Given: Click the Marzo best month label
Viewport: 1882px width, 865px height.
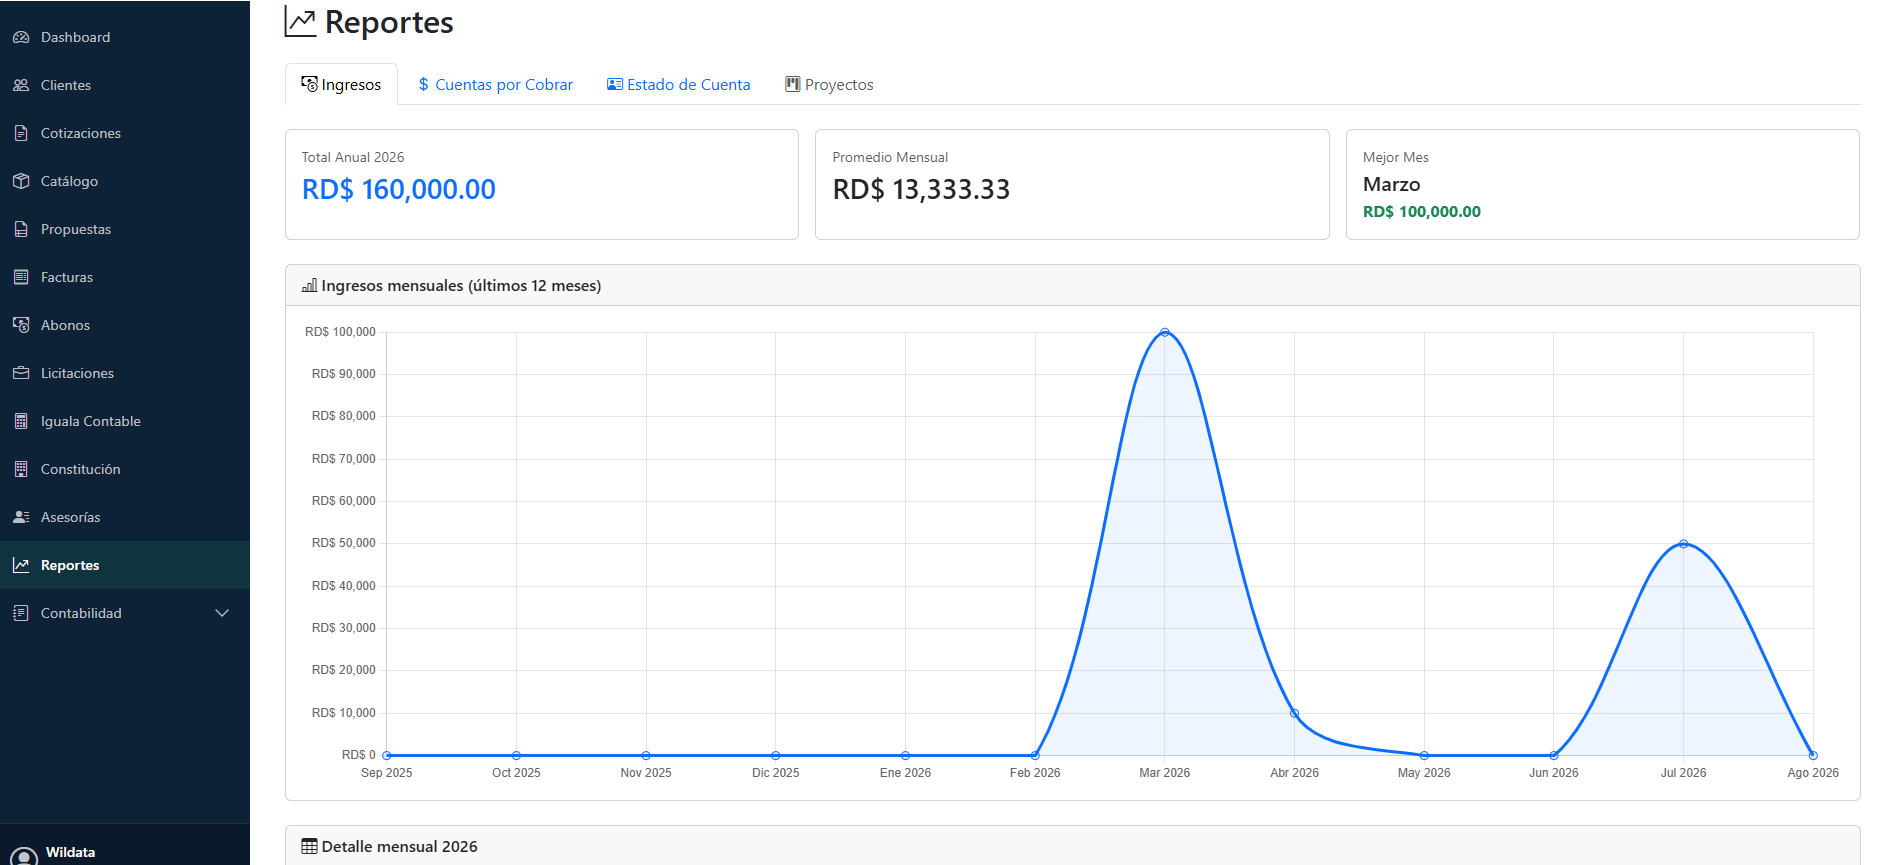Looking at the screenshot, I should pyautogui.click(x=1392, y=184).
